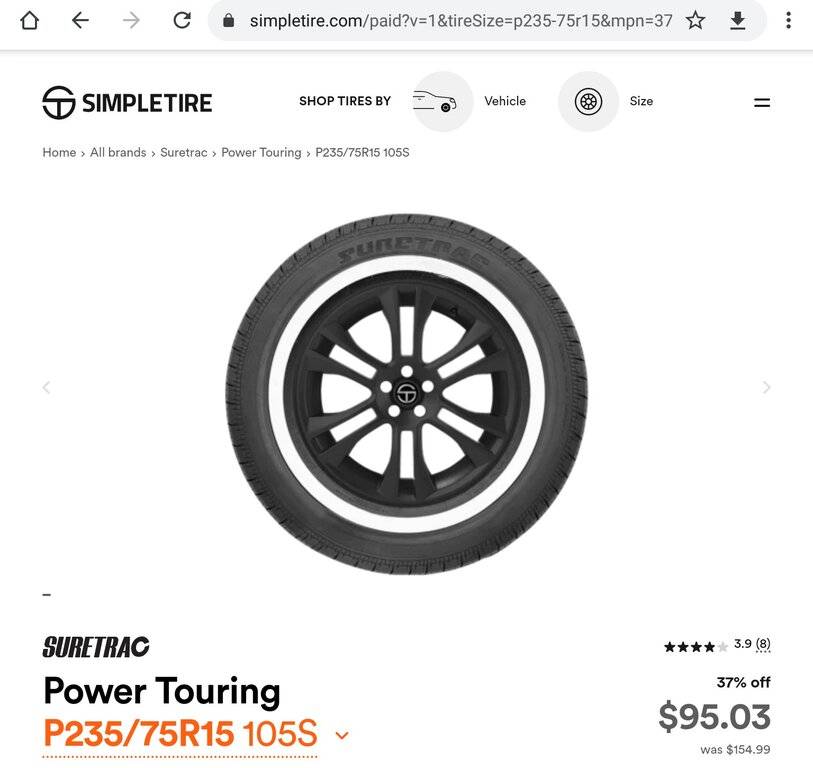
Task: Expand the P235/75R15 105S size dropdown
Action: [342, 735]
